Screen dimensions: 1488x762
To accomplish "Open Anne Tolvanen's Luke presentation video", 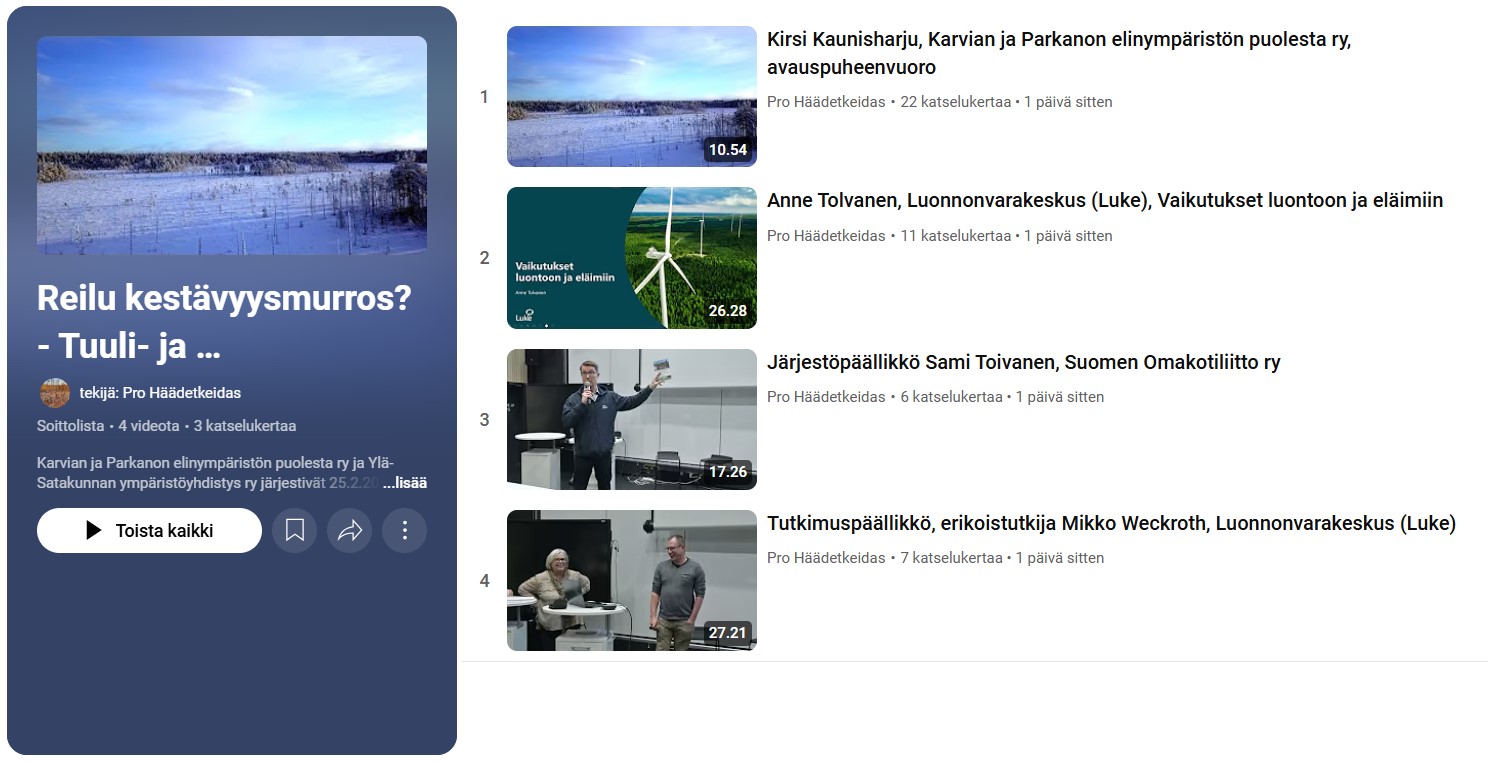I will click(1104, 200).
